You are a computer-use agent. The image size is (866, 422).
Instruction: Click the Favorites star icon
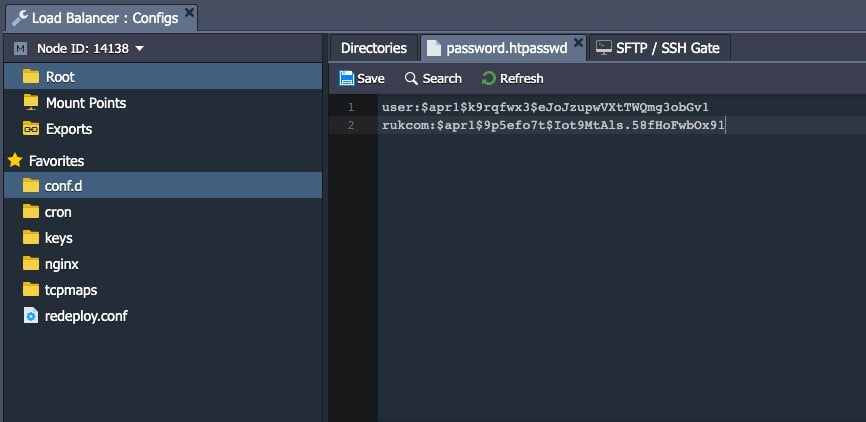15,161
